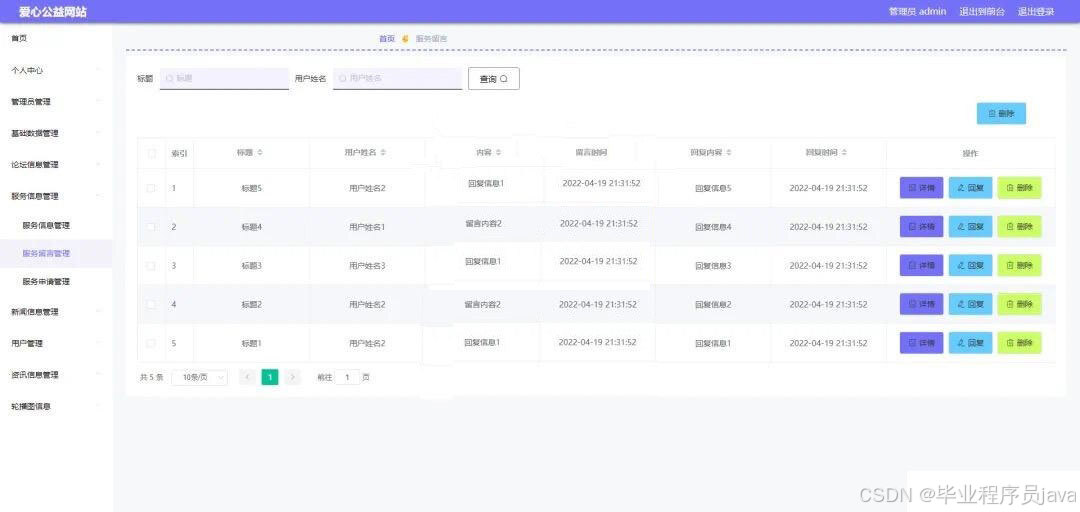Click cell 回复信息5
1080x512 pixels.
click(713, 188)
